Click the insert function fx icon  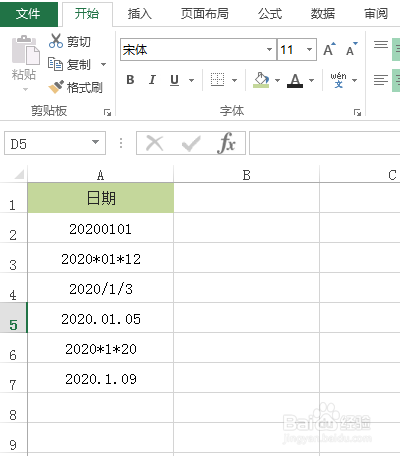pyautogui.click(x=227, y=143)
